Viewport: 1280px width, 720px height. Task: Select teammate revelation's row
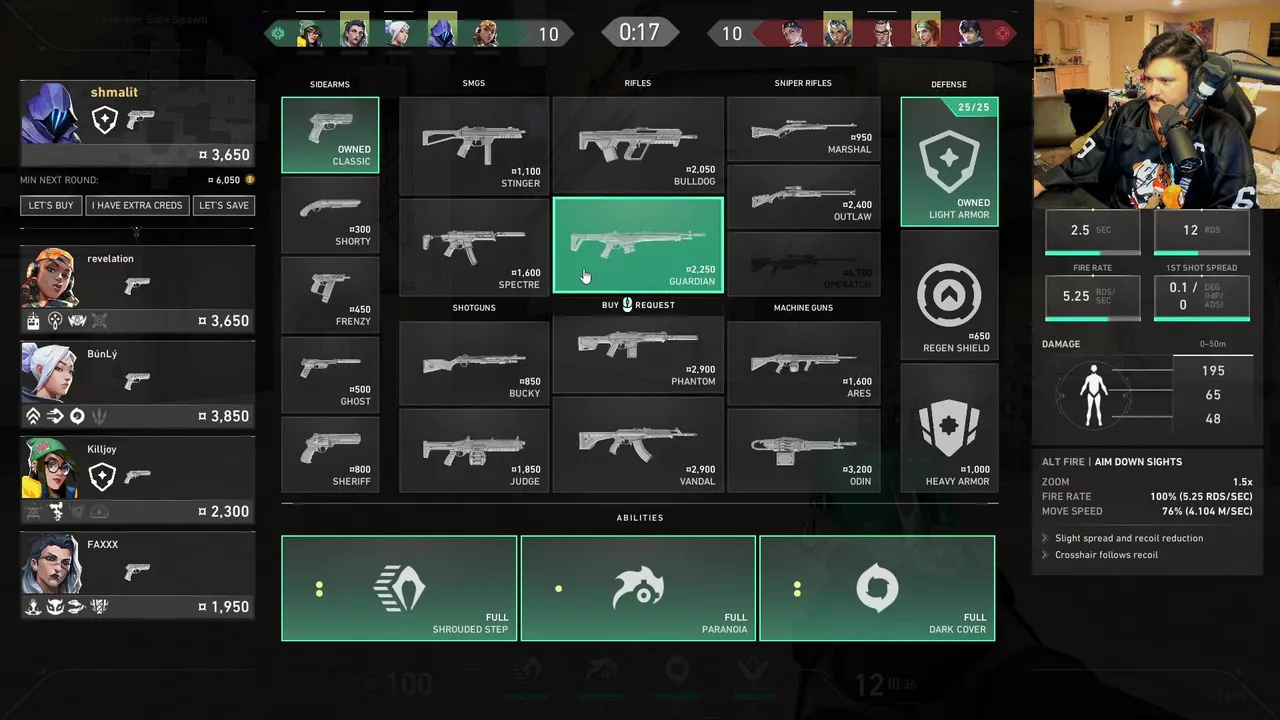[137, 290]
